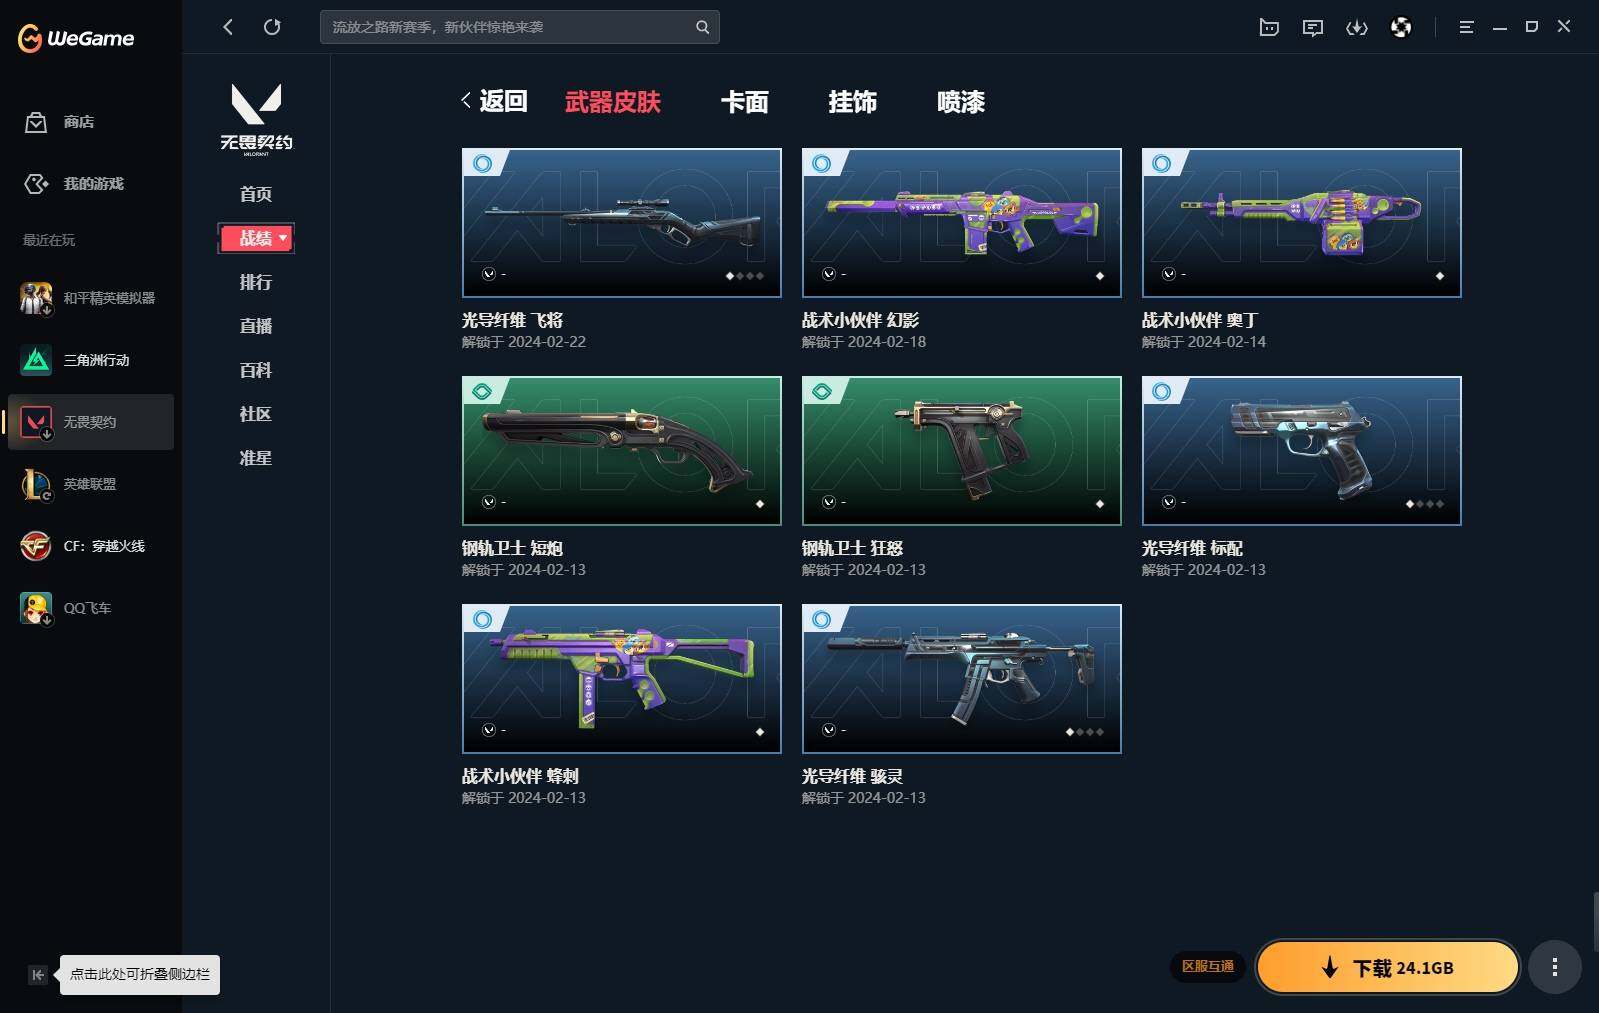Open the folder icon in the top bar

click(1269, 27)
